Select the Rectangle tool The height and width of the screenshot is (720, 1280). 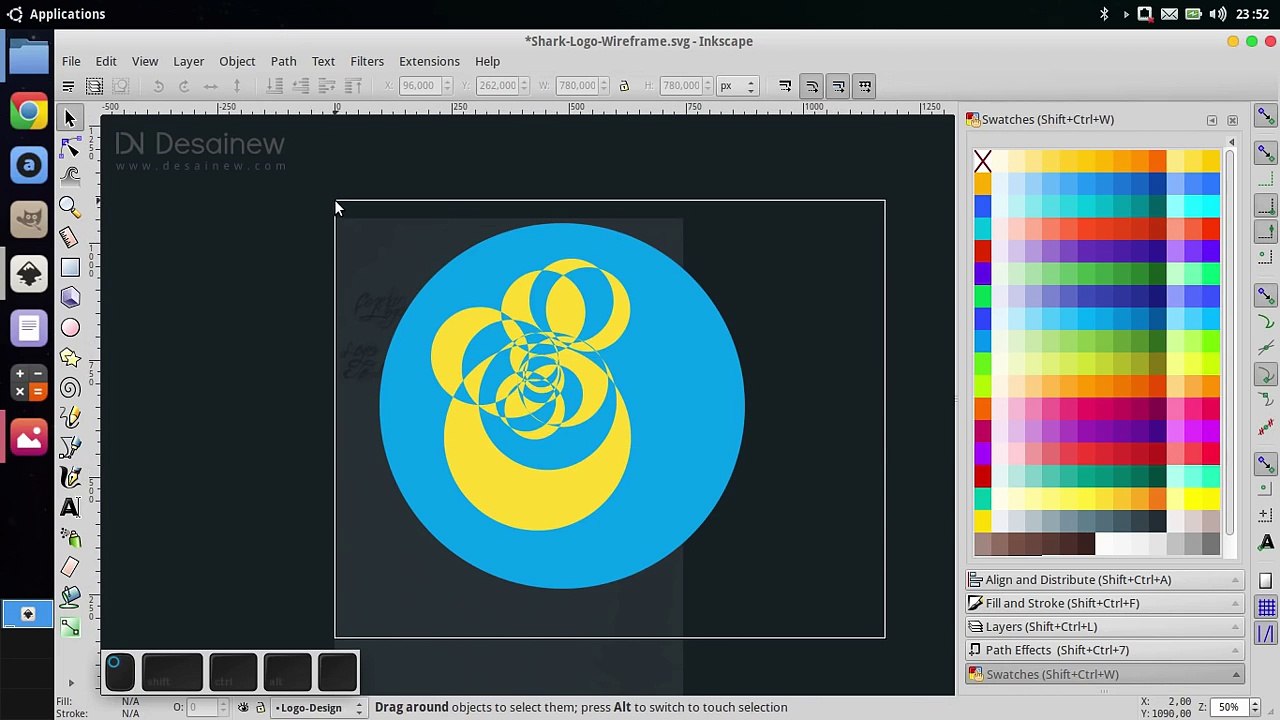tap(70, 267)
